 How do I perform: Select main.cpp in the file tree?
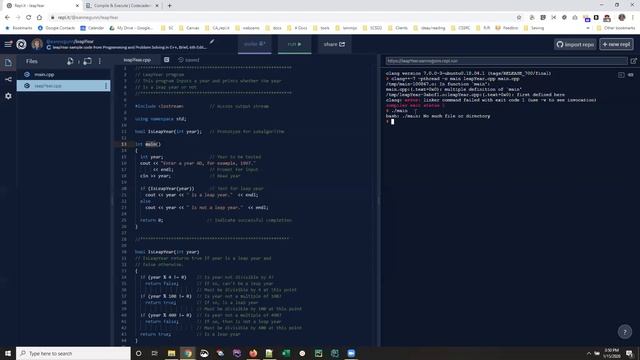tap(63, 74)
